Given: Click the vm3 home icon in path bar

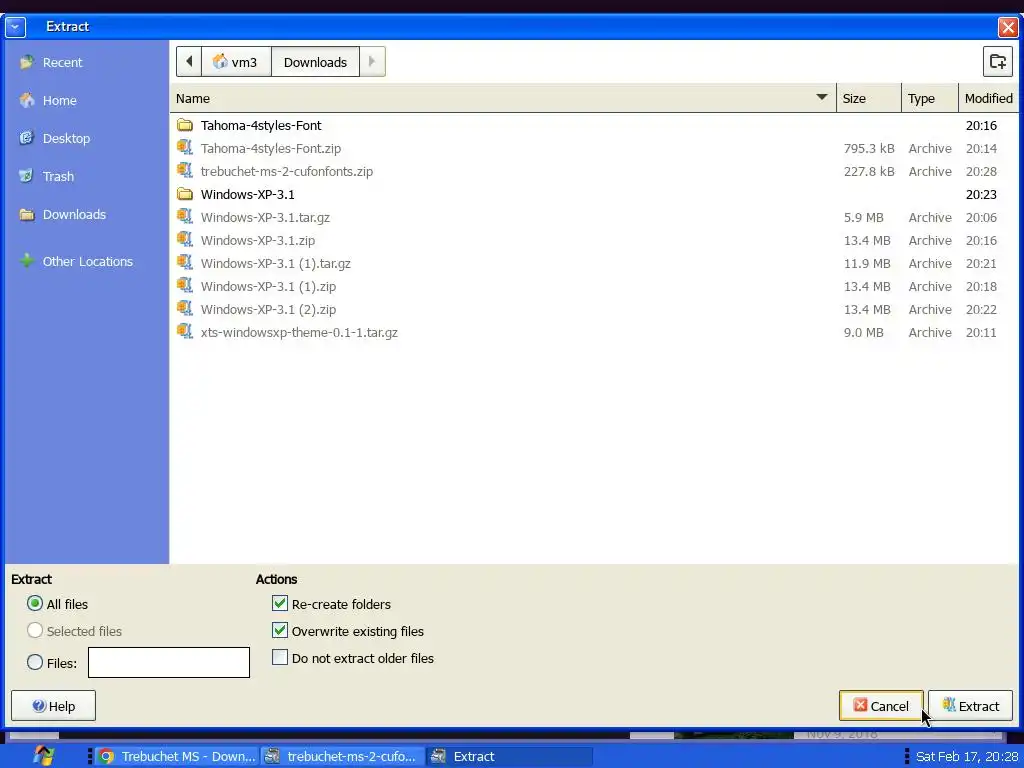Looking at the screenshot, I should [x=220, y=61].
